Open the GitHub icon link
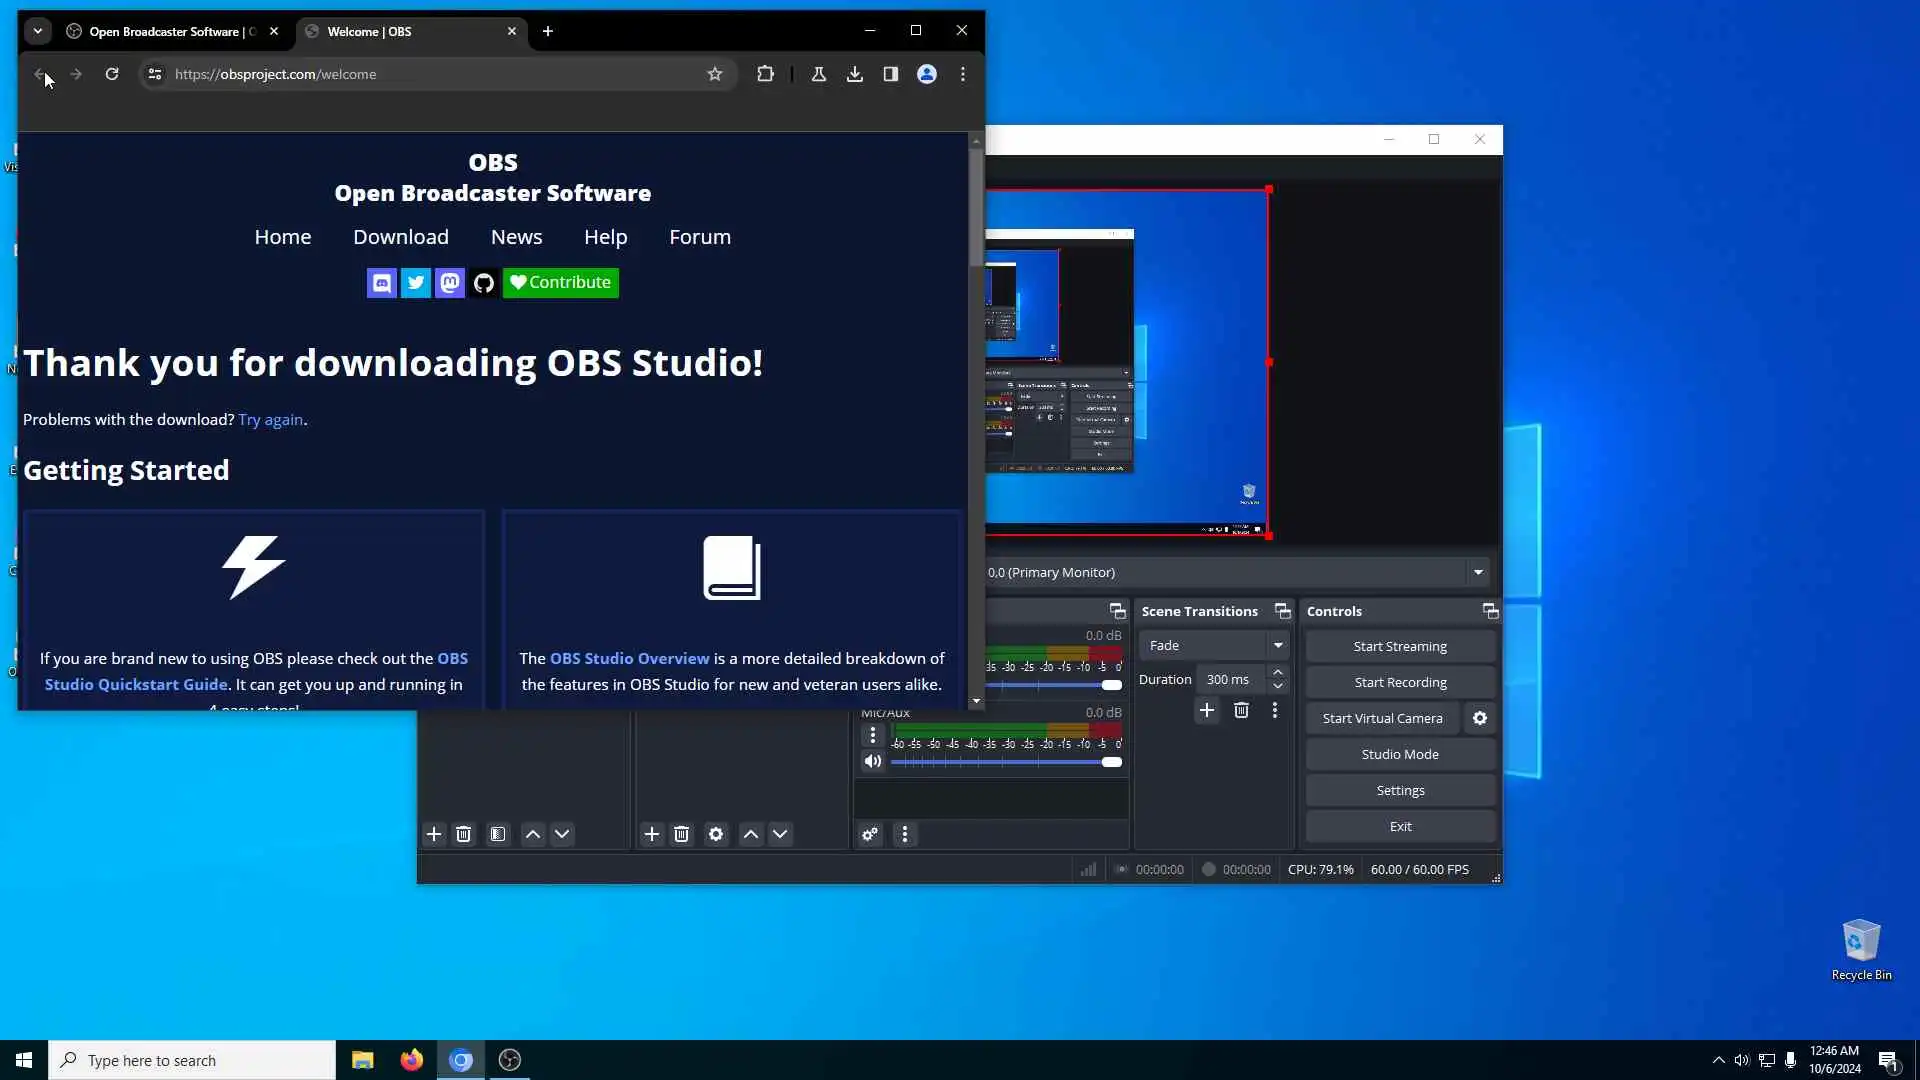This screenshot has height=1080, width=1920. click(x=484, y=283)
